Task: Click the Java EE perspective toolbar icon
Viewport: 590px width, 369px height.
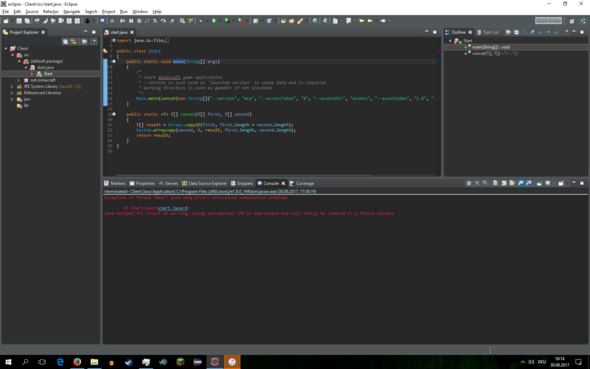Action: (x=583, y=21)
